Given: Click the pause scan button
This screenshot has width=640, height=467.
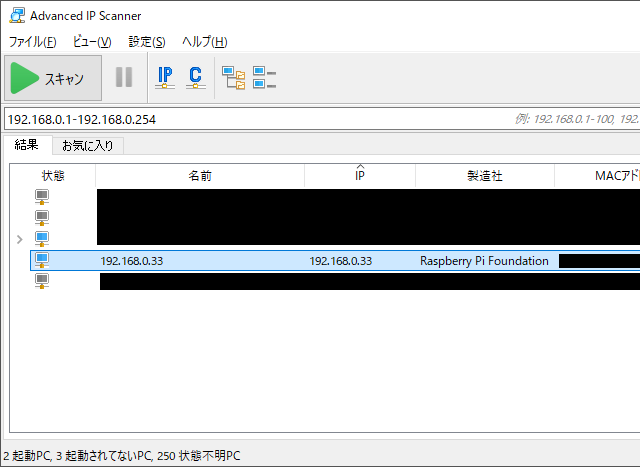Looking at the screenshot, I should tap(124, 77).
